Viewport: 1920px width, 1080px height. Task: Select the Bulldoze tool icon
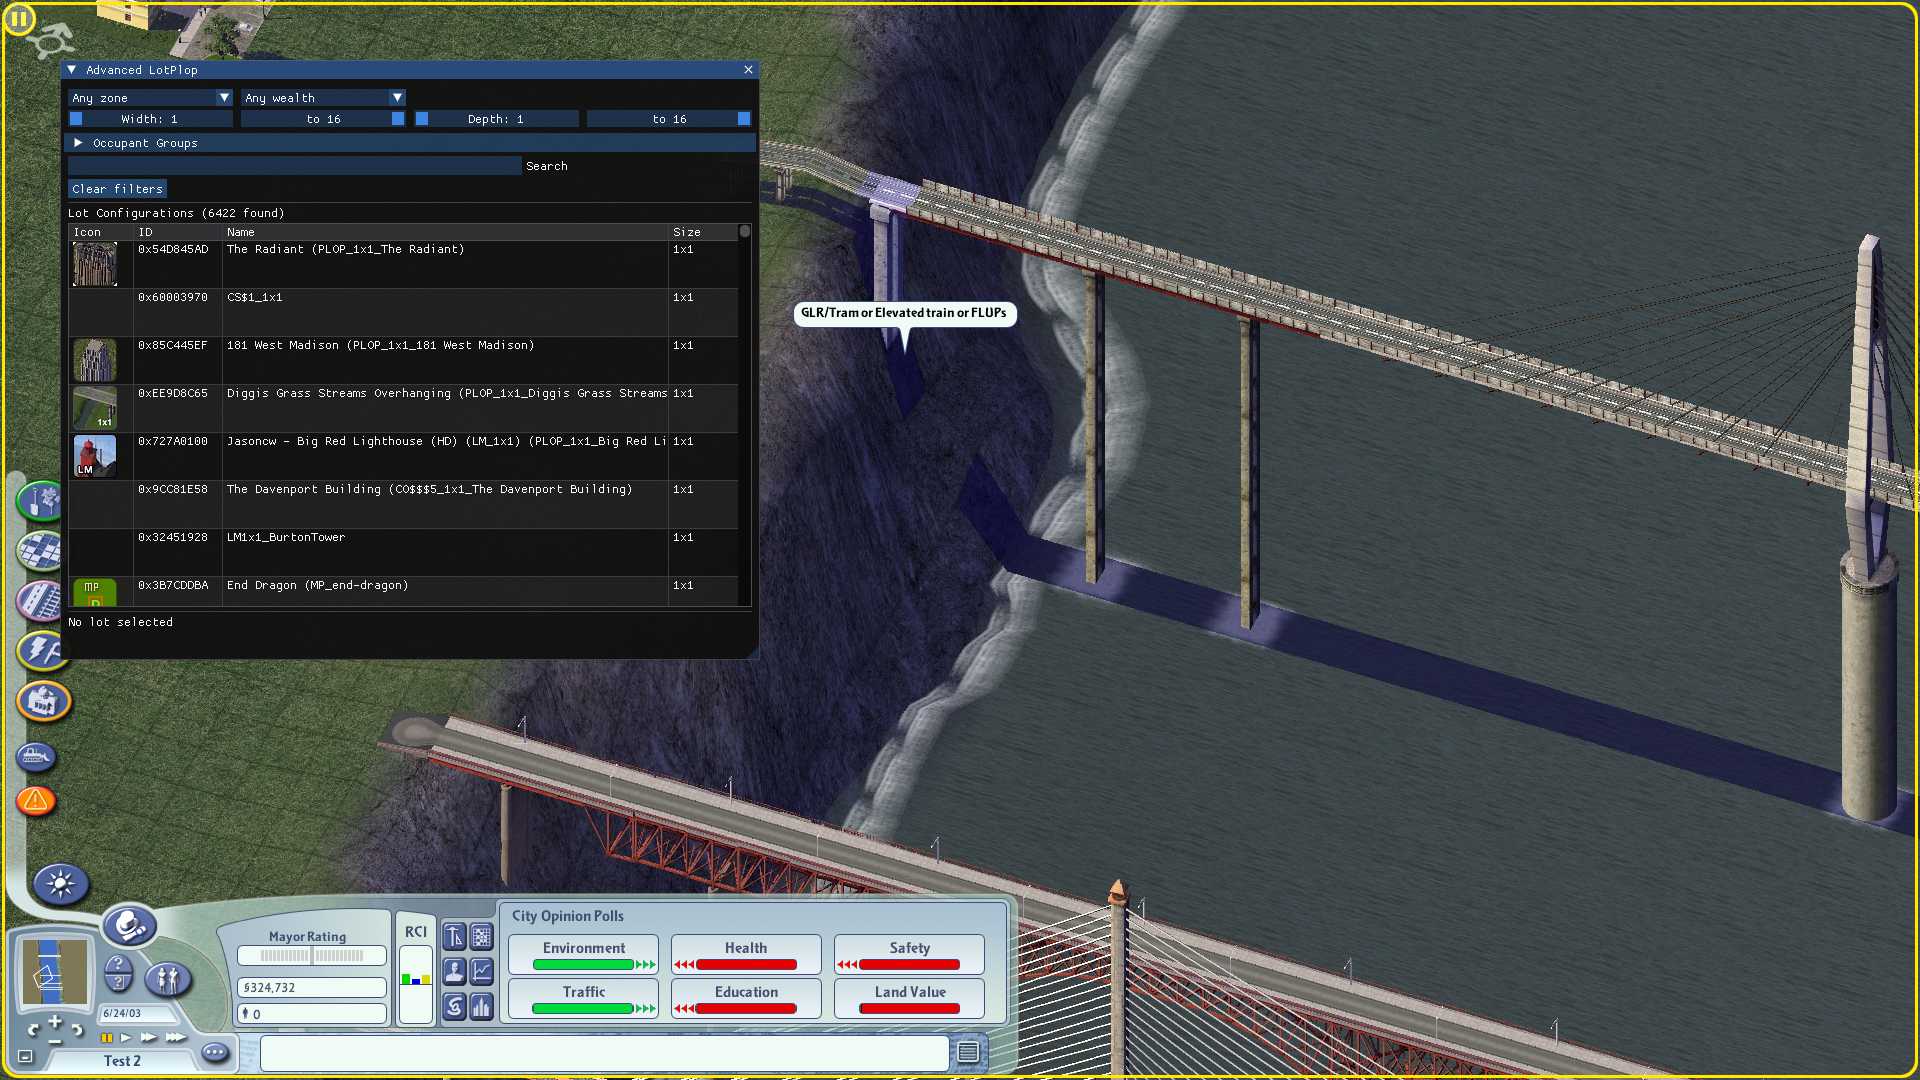(x=36, y=757)
